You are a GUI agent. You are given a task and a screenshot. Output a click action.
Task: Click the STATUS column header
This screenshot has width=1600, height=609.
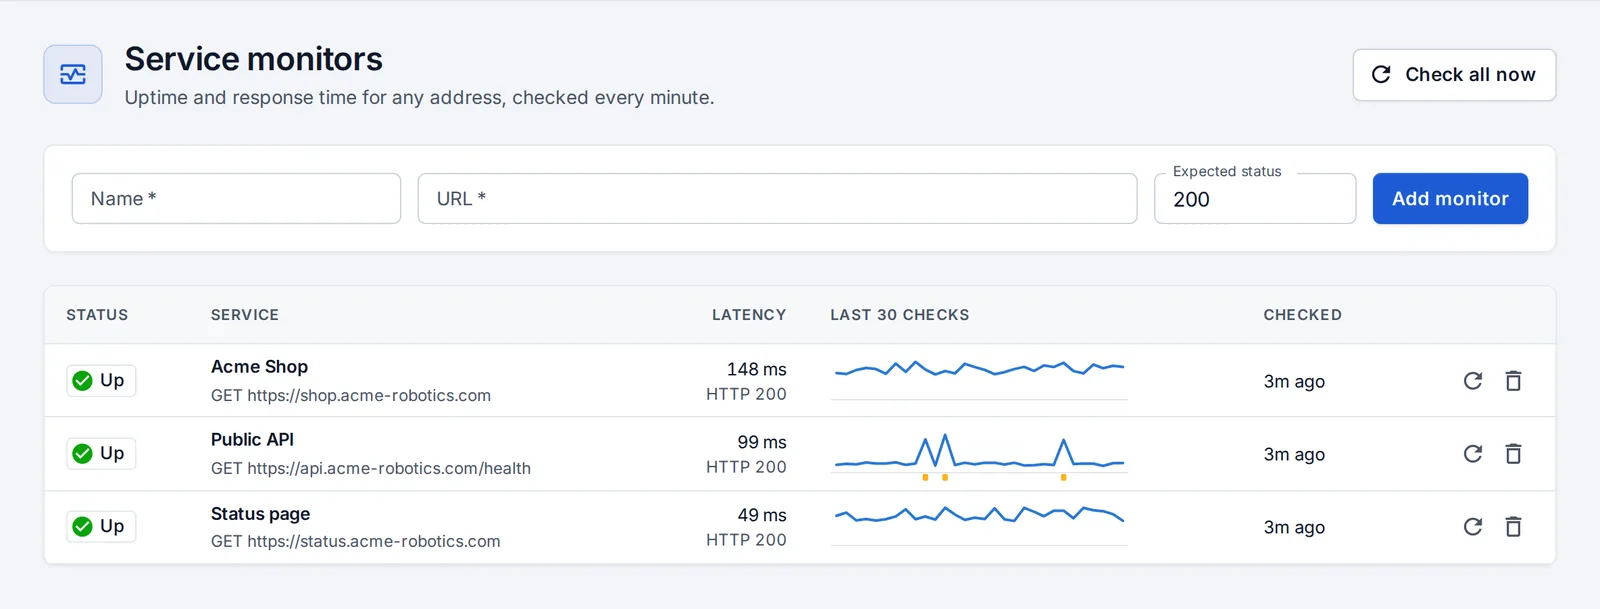tap(97, 315)
